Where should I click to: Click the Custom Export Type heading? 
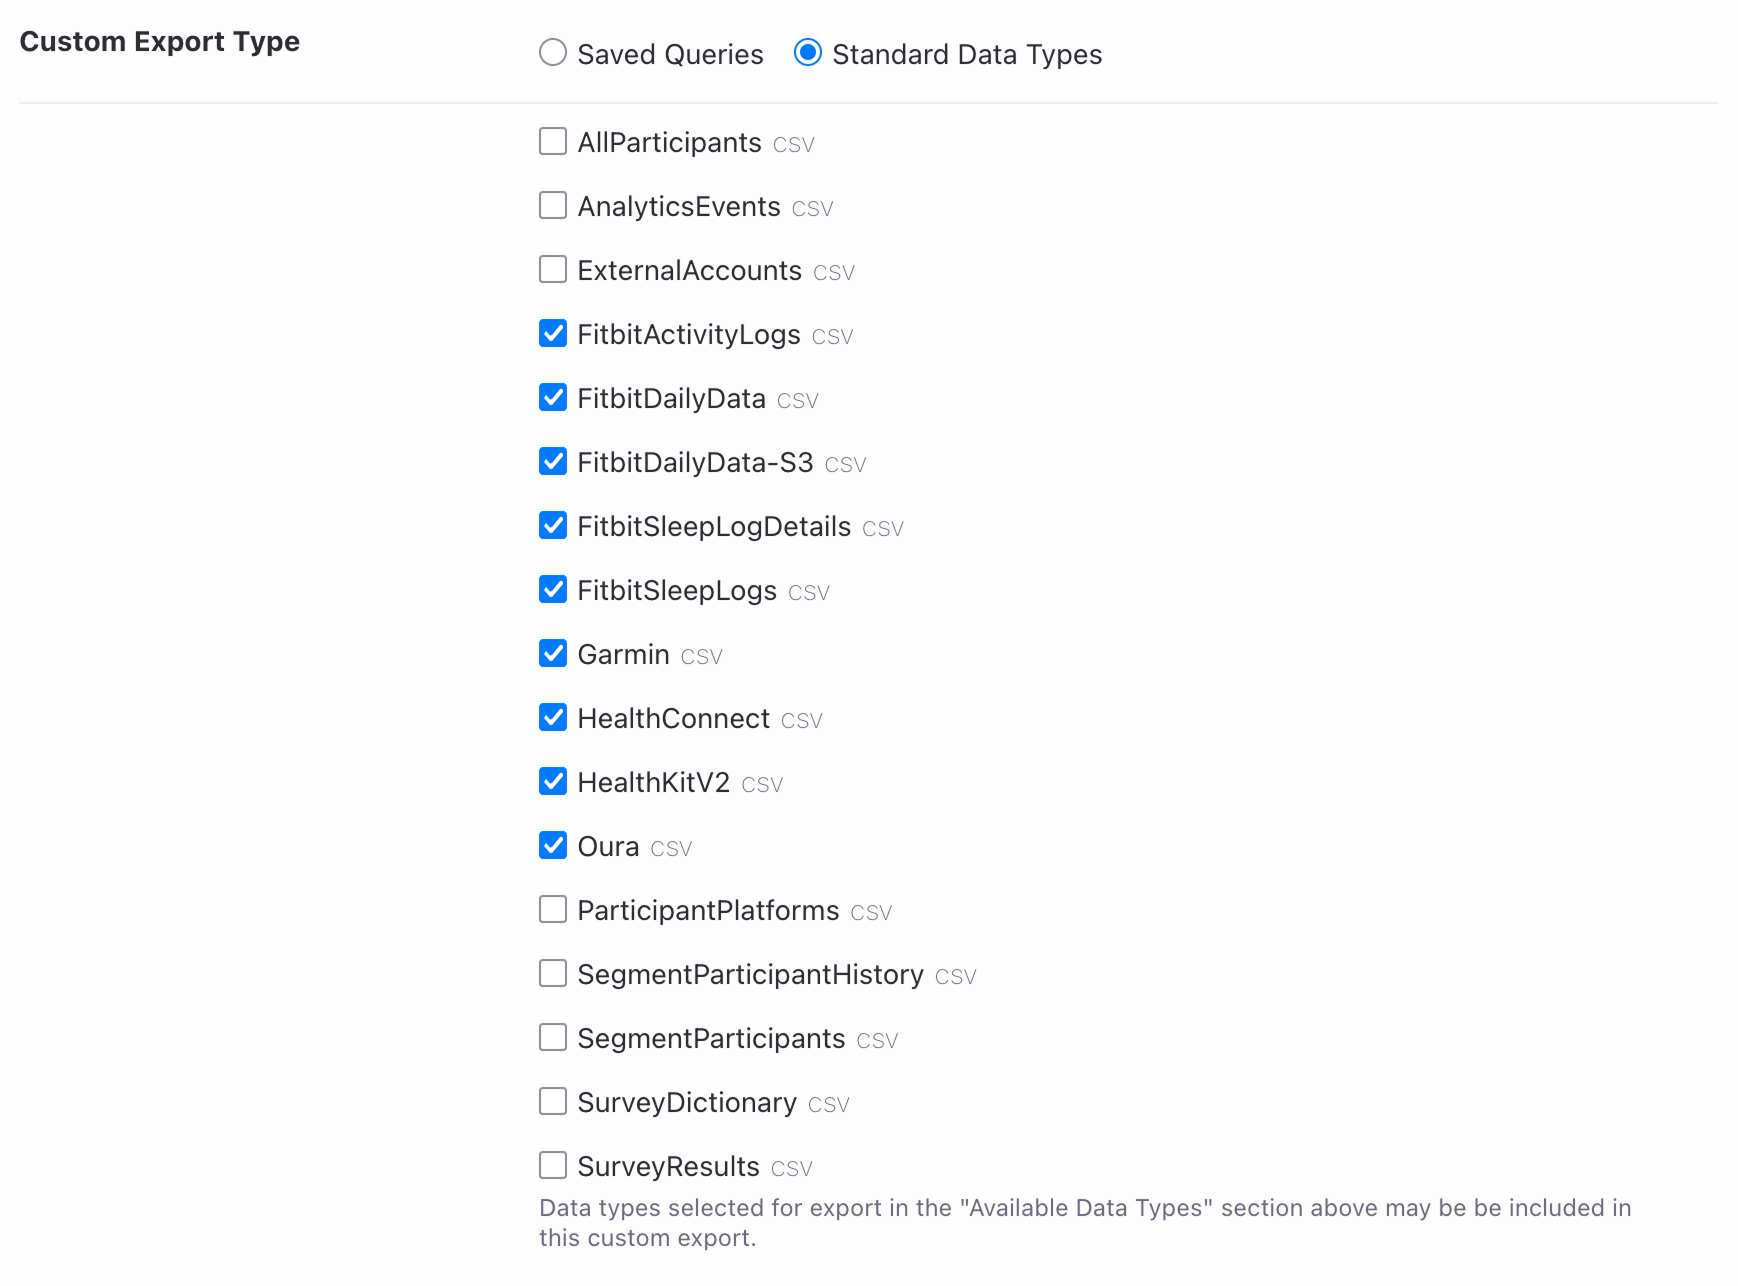[160, 42]
